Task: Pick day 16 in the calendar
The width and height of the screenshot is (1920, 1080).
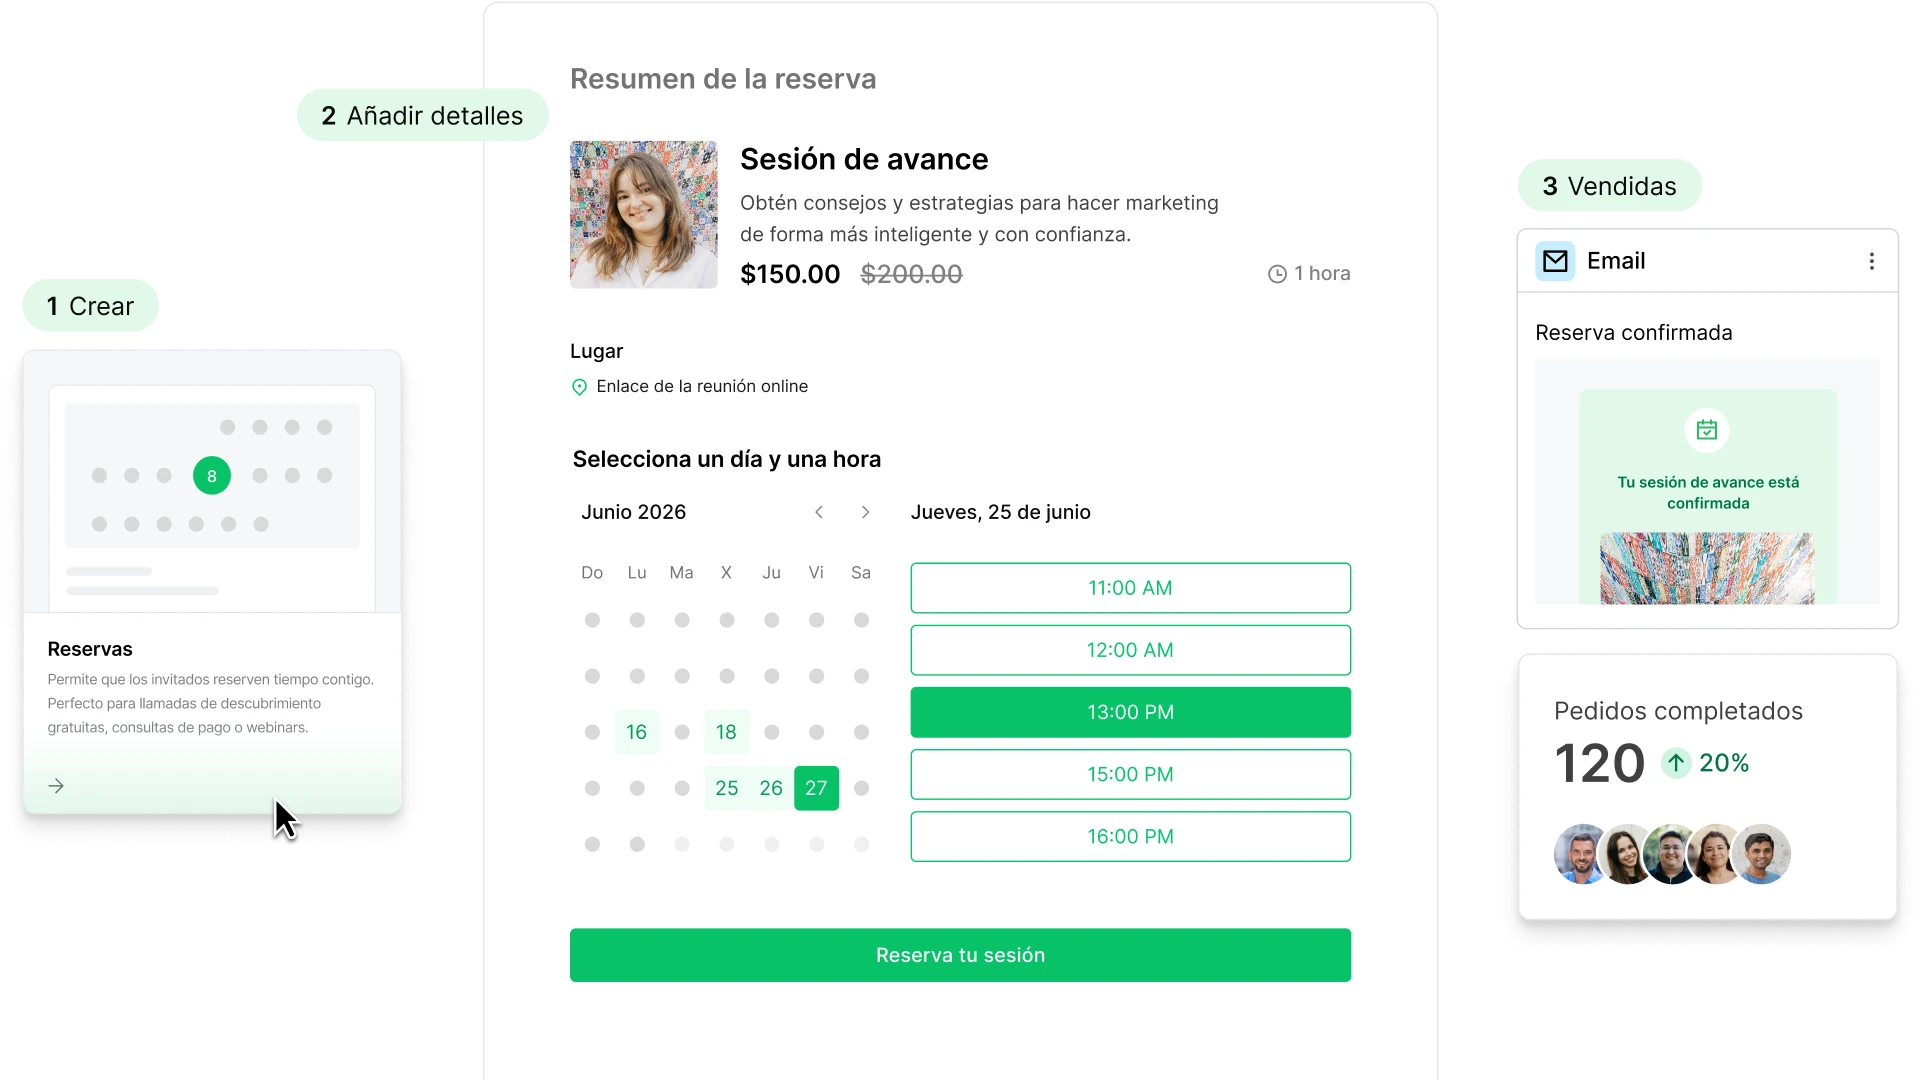Action: click(x=637, y=732)
